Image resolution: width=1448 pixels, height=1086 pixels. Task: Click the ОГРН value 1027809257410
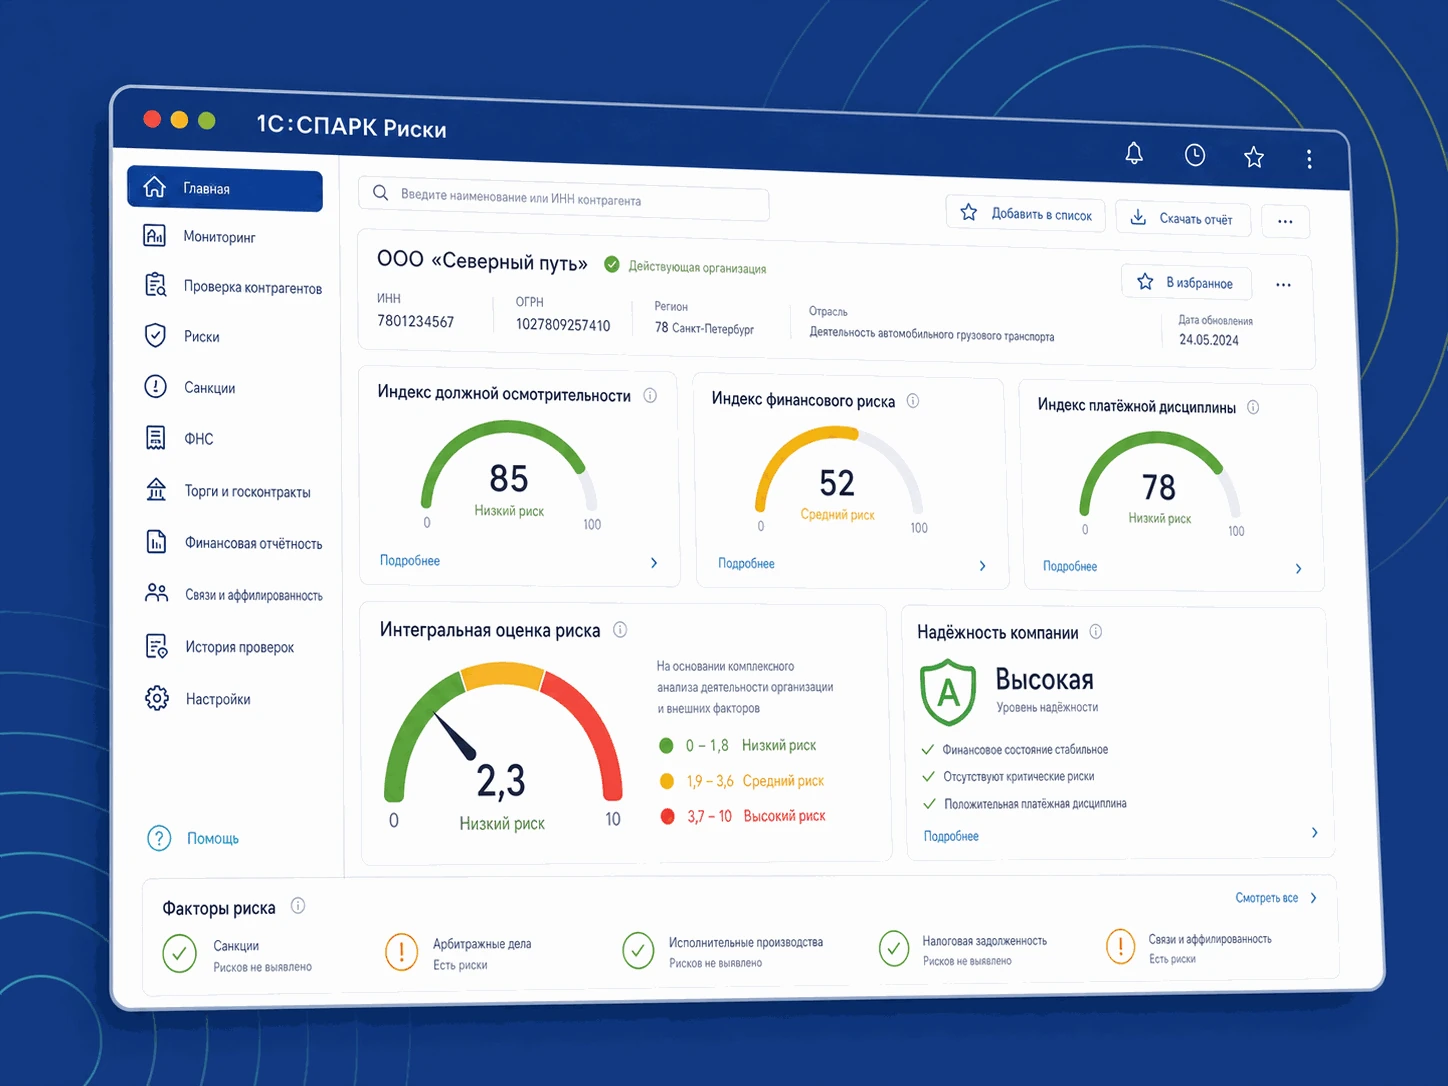(563, 325)
